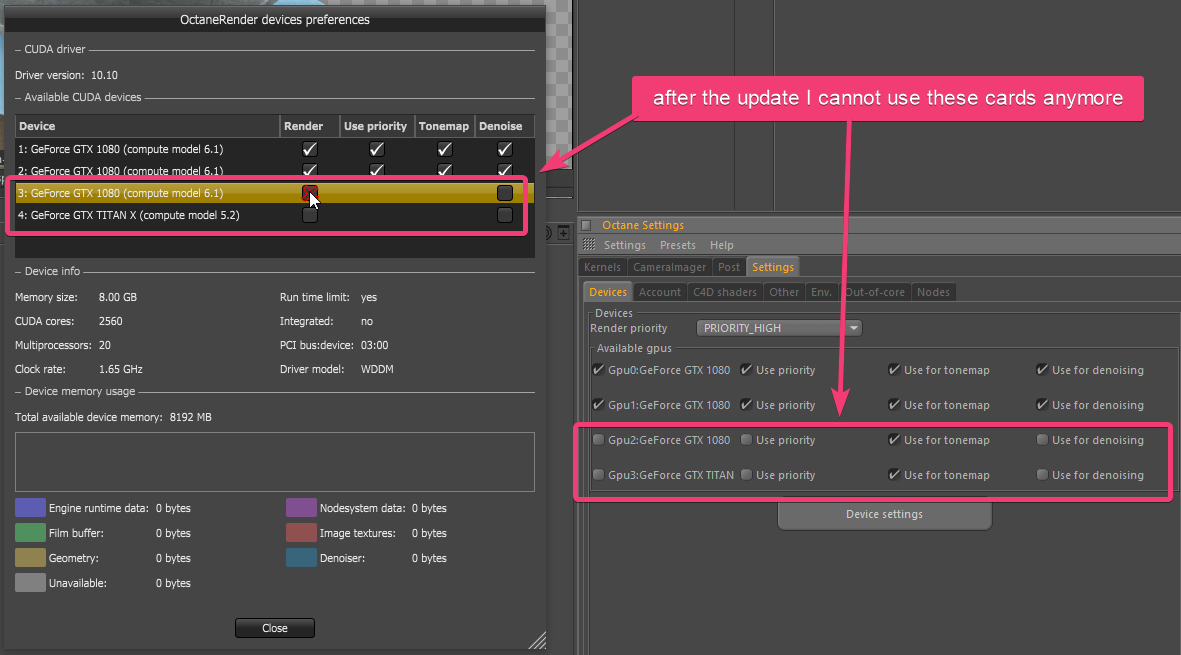Image resolution: width=1181 pixels, height=655 pixels.
Task: Enable Gpu3:GeForce GTX TITAN checkbox
Action: [x=598, y=475]
